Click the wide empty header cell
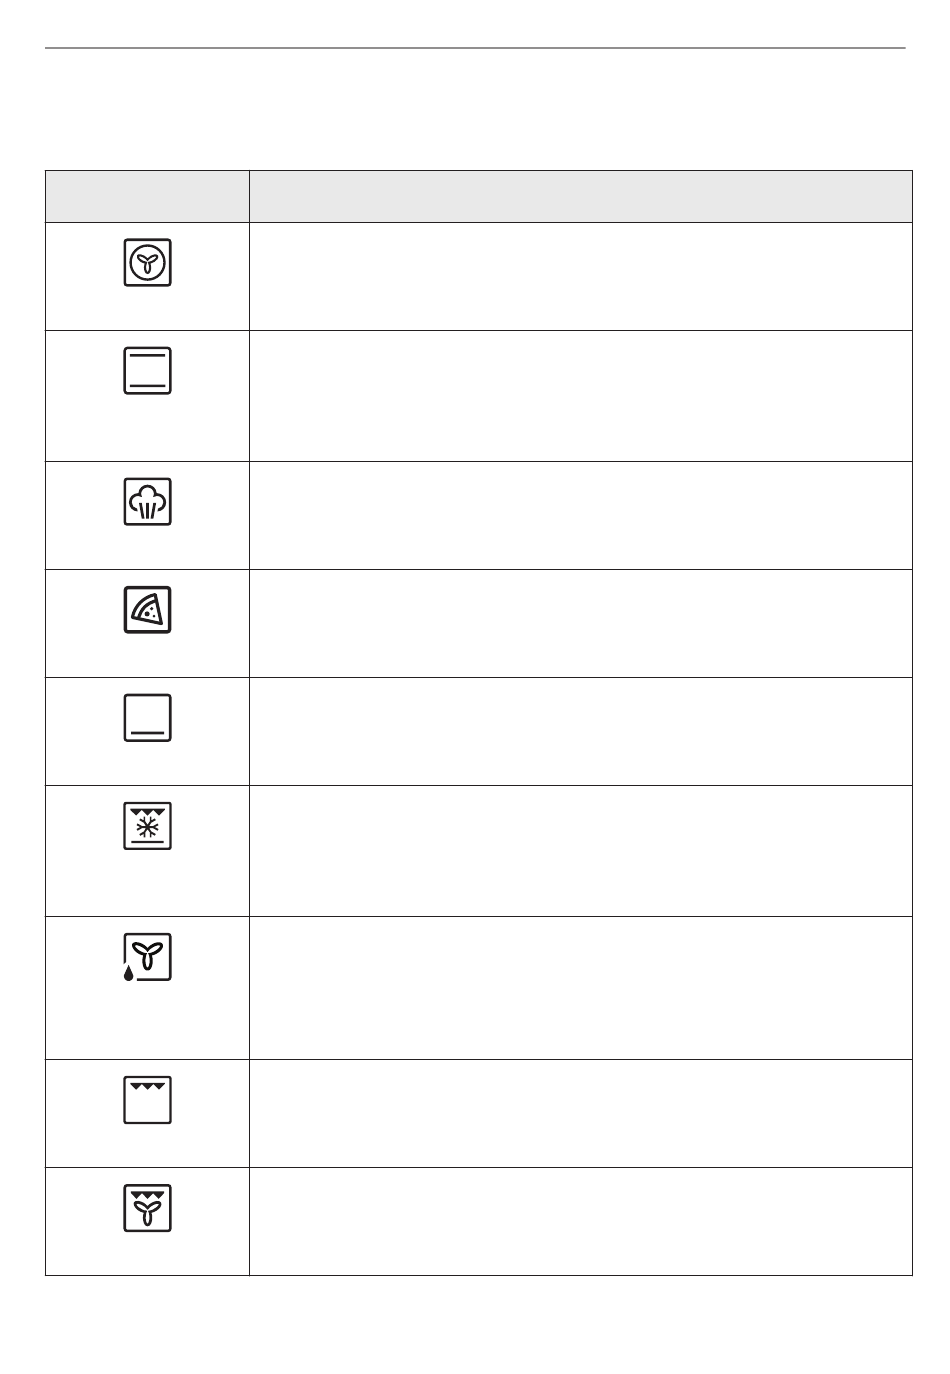The image size is (950, 1374). pyautogui.click(x=580, y=196)
